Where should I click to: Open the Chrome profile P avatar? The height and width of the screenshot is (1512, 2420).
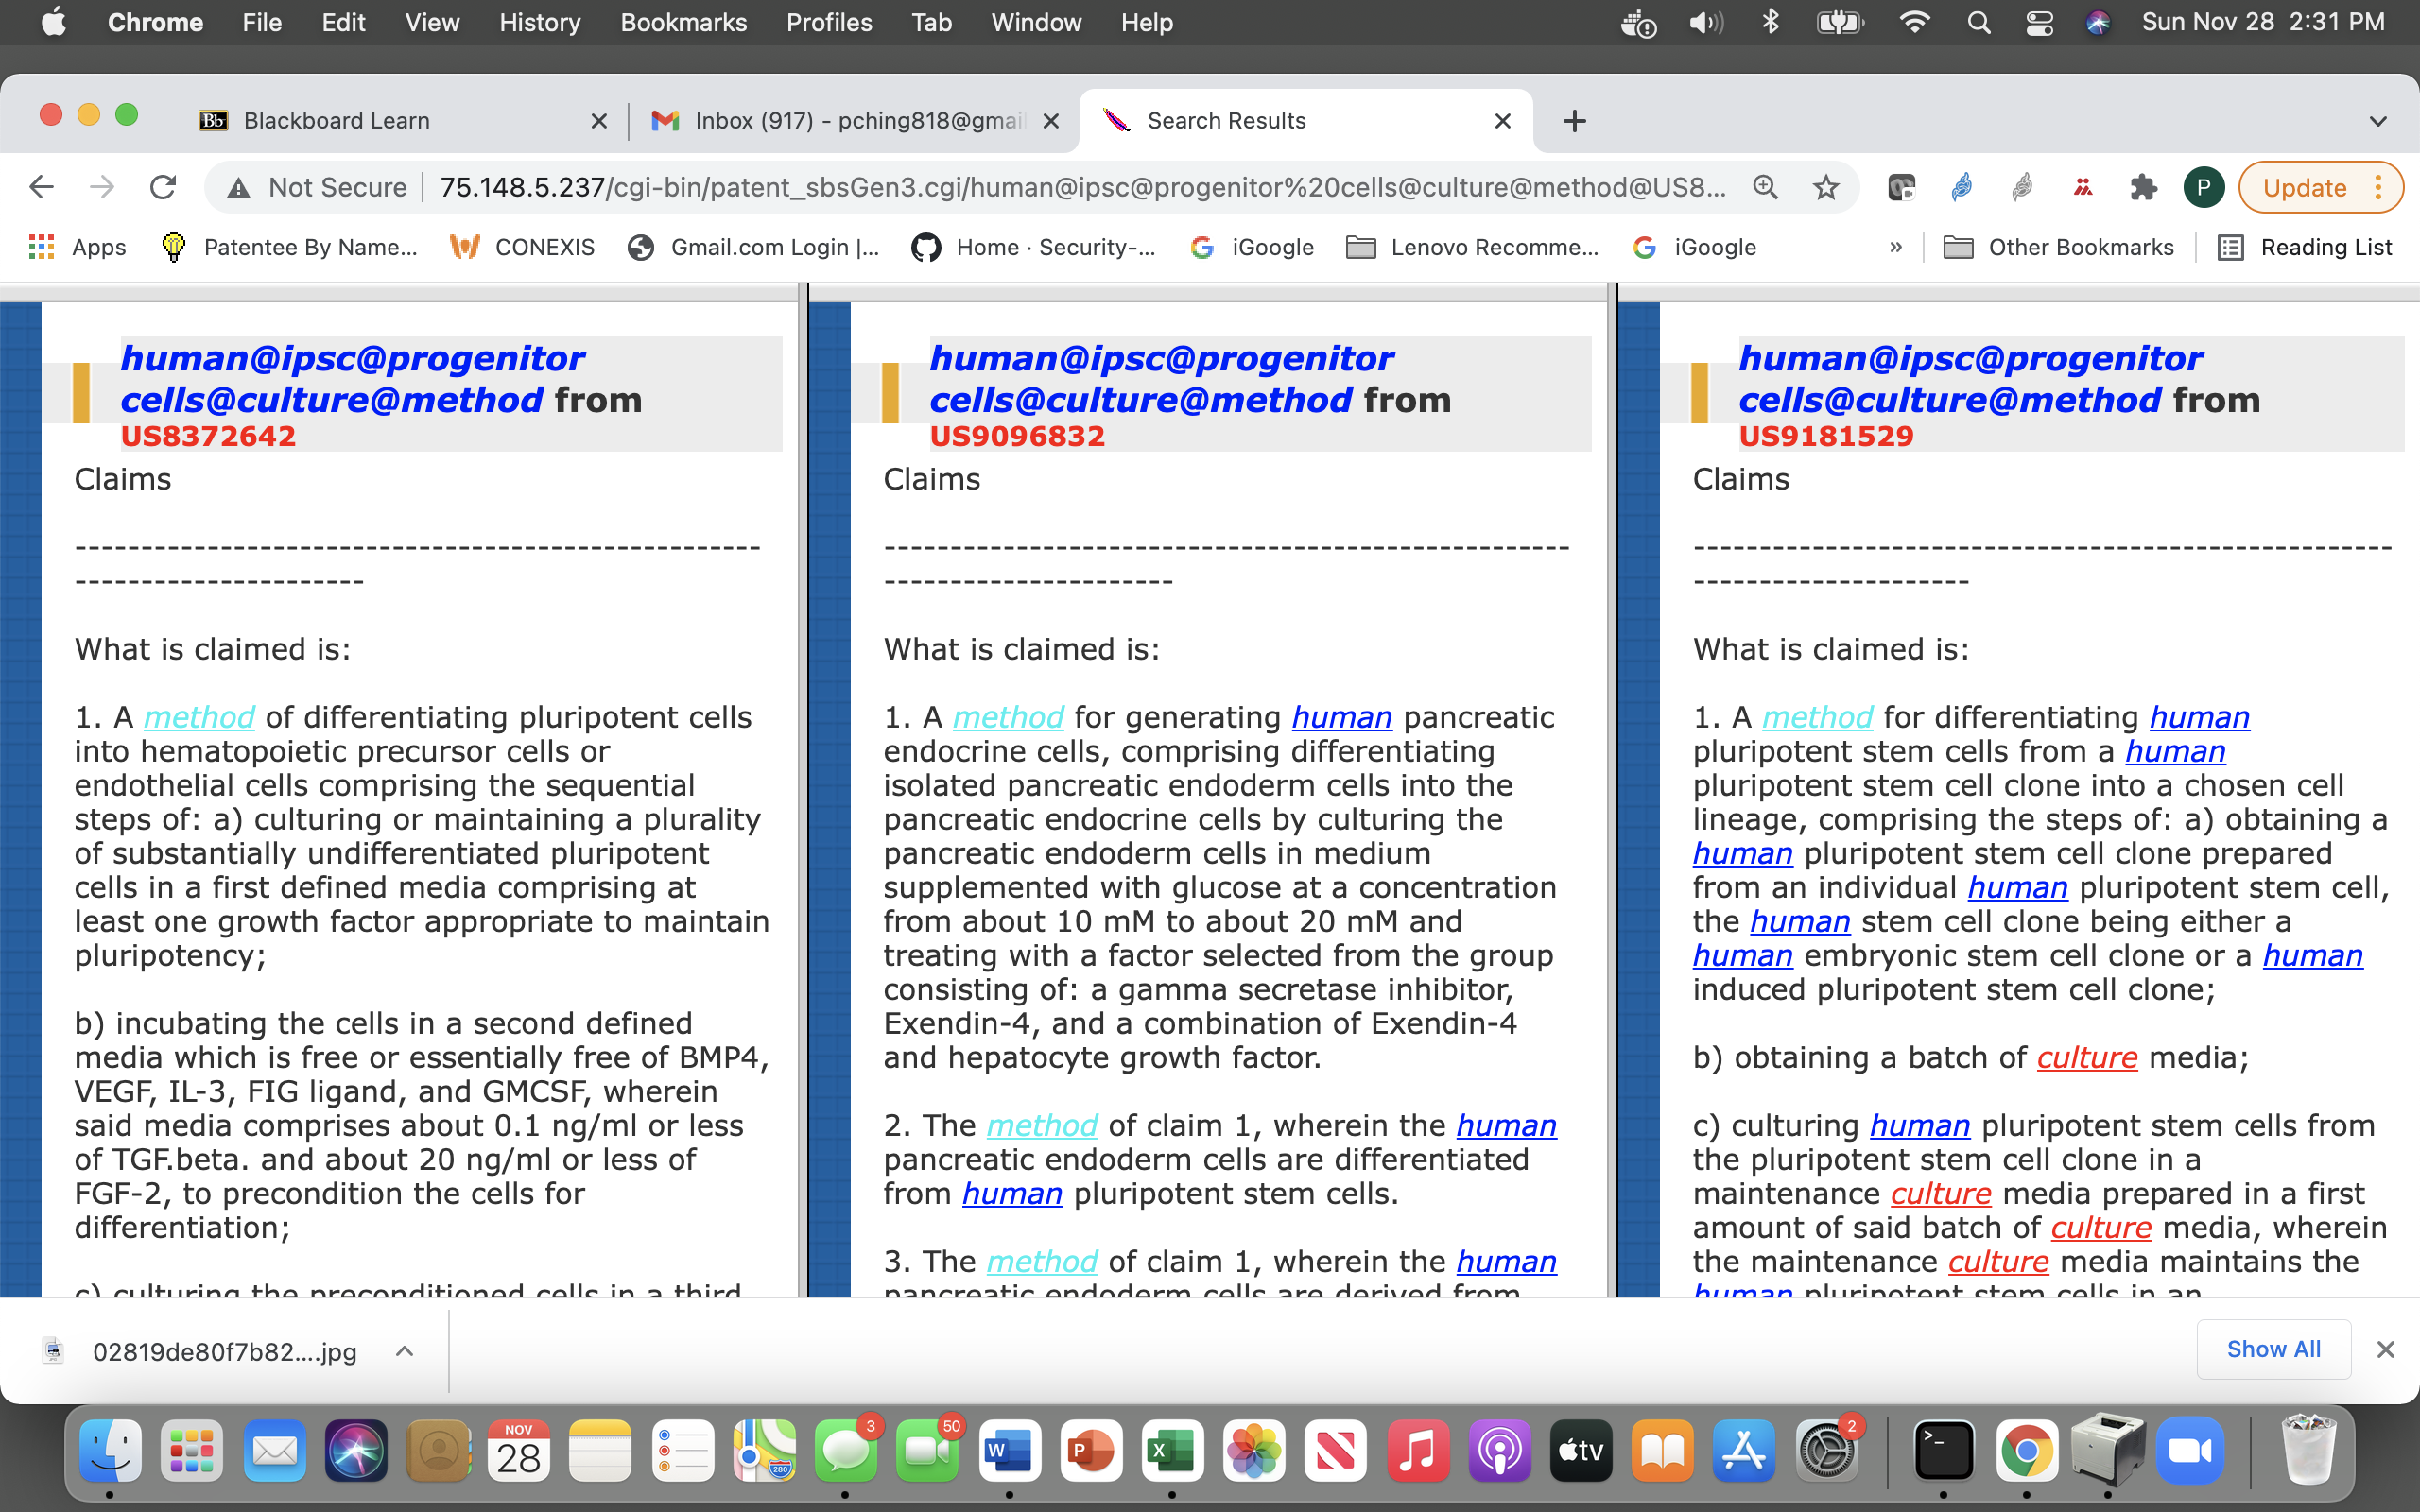2203,187
